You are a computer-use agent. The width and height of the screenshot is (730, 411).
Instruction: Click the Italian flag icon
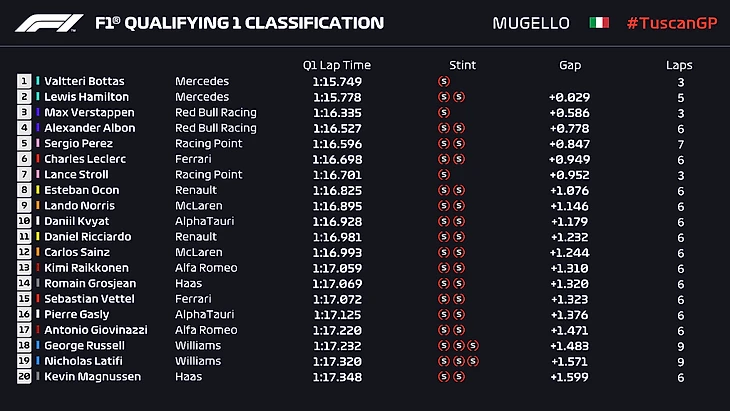(x=599, y=22)
